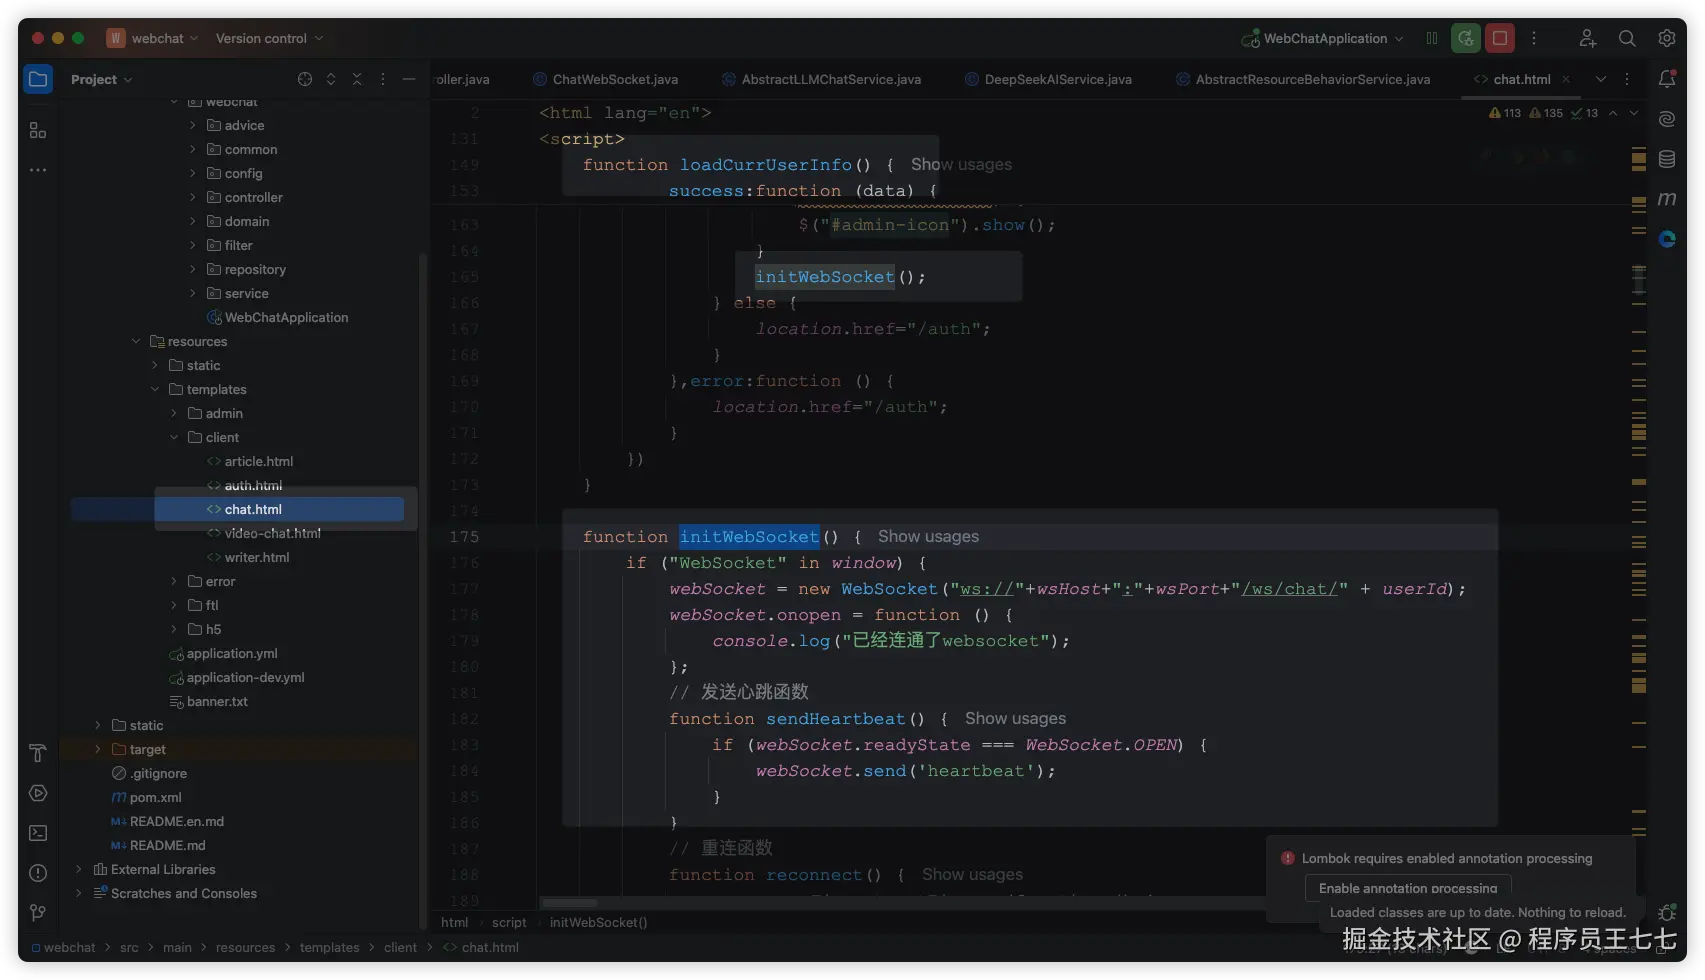The image size is (1705, 980).
Task: Open the Maven panel icon
Action: tap(1666, 199)
